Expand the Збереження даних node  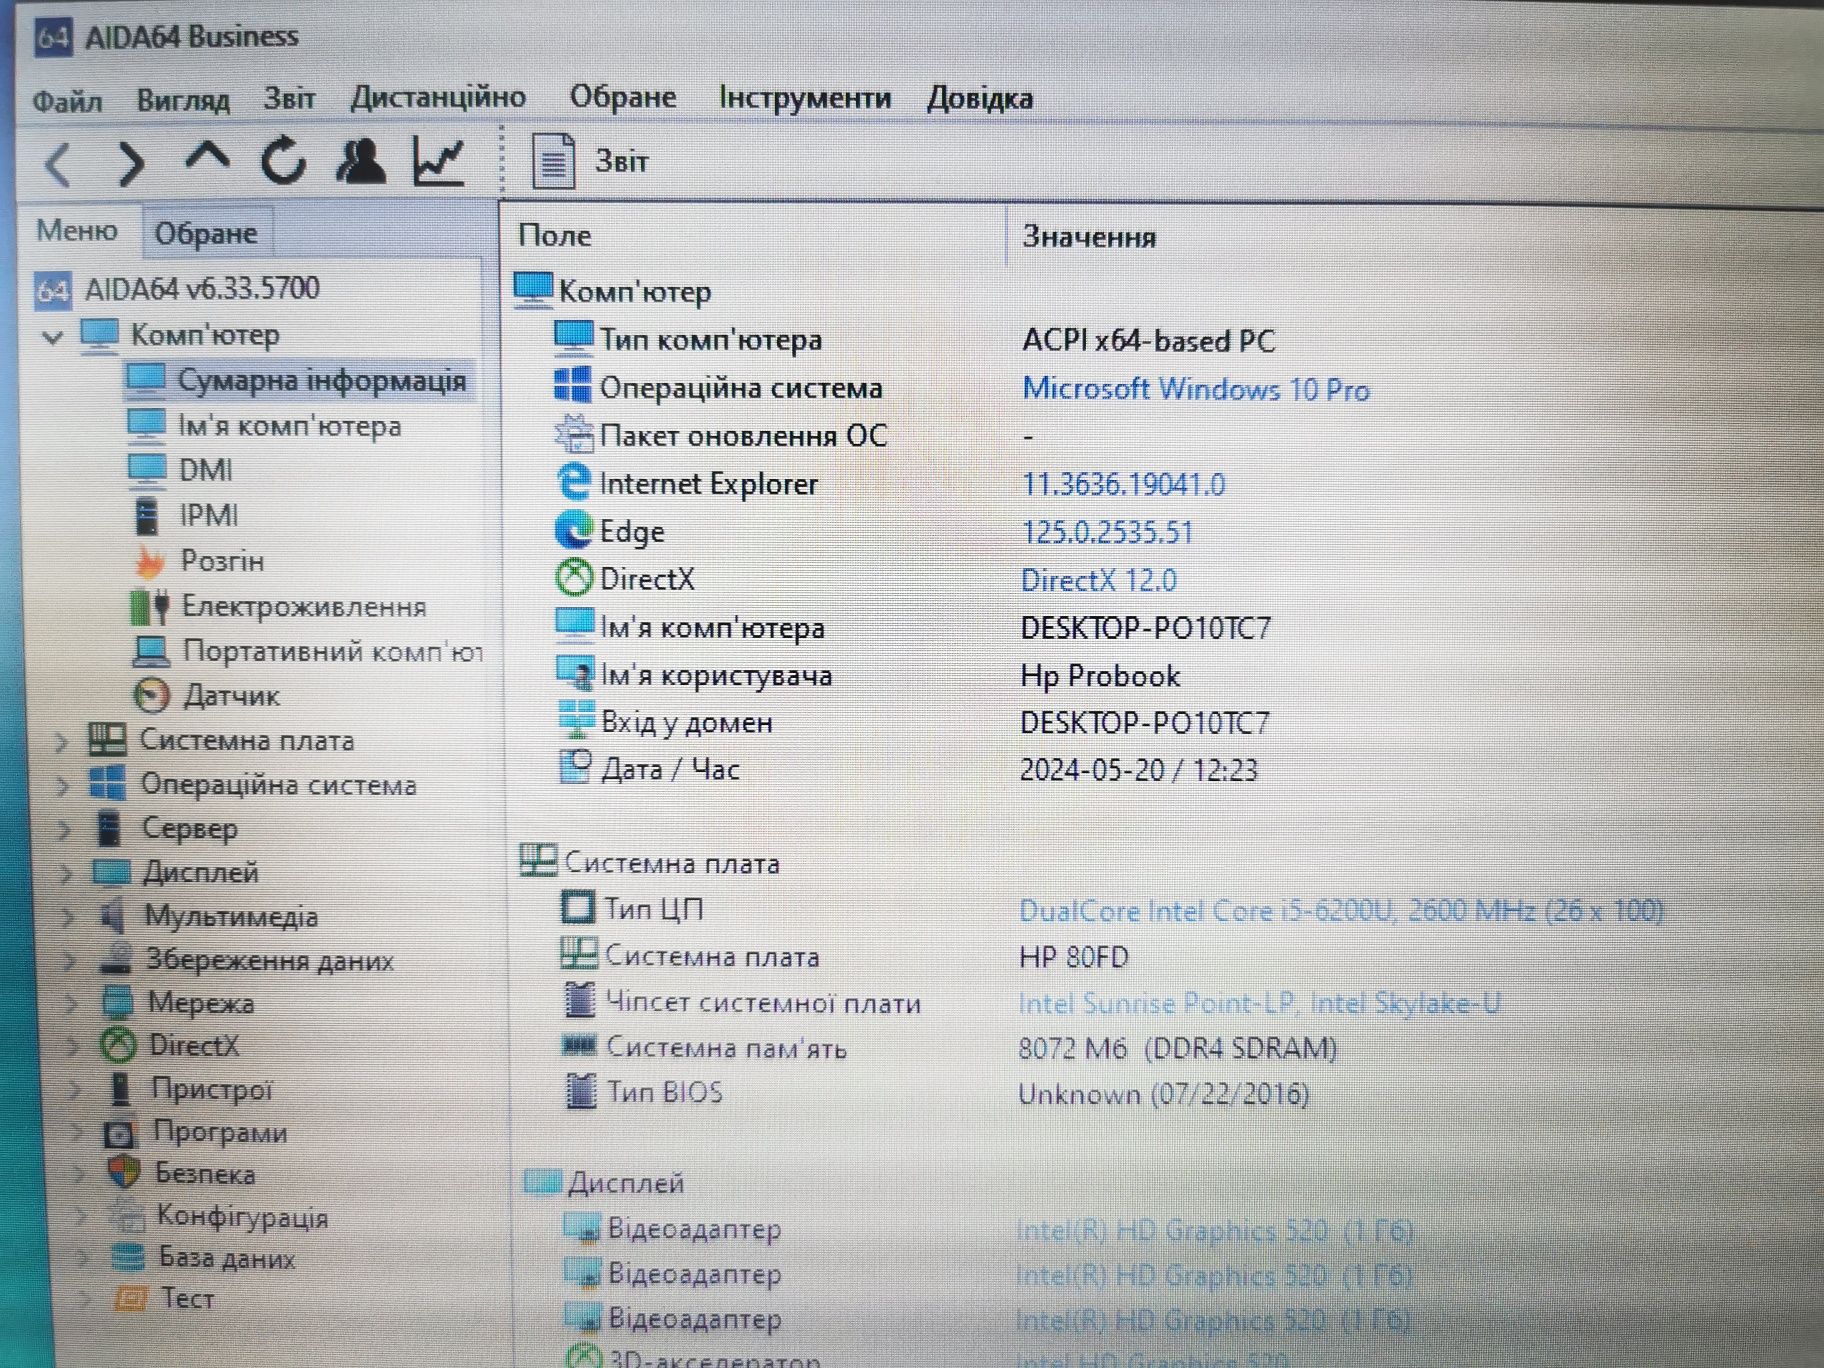(x=70, y=961)
